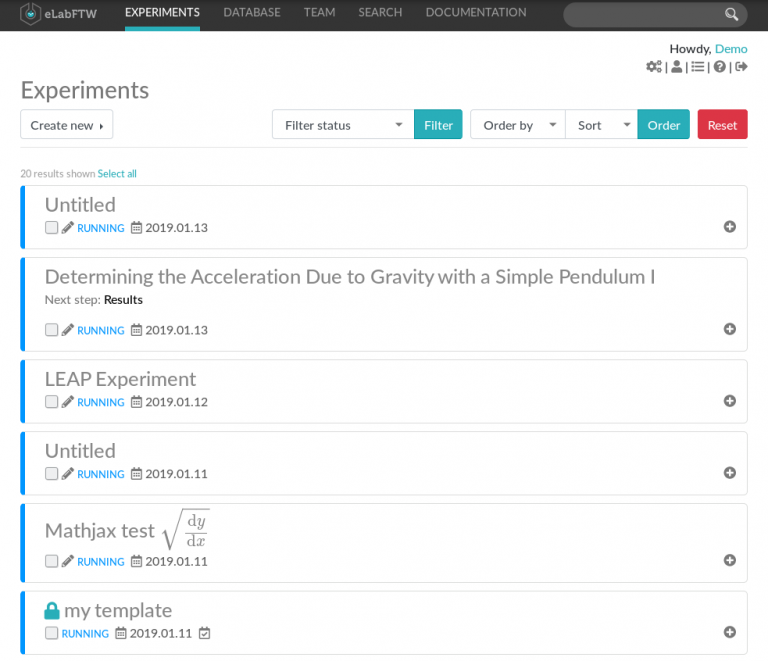Open the Team tab
Image resolution: width=768 pixels, height=661 pixels.
click(x=319, y=13)
